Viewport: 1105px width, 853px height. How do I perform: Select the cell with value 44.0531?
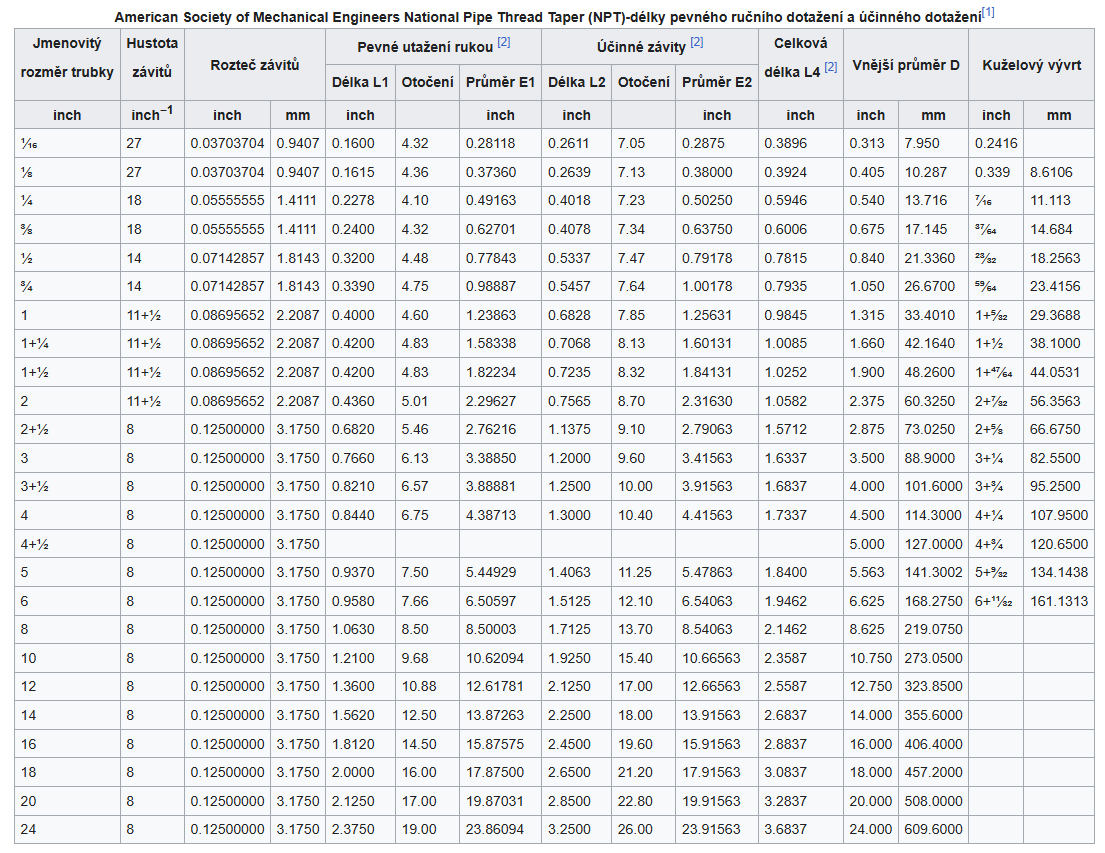click(x=1059, y=372)
